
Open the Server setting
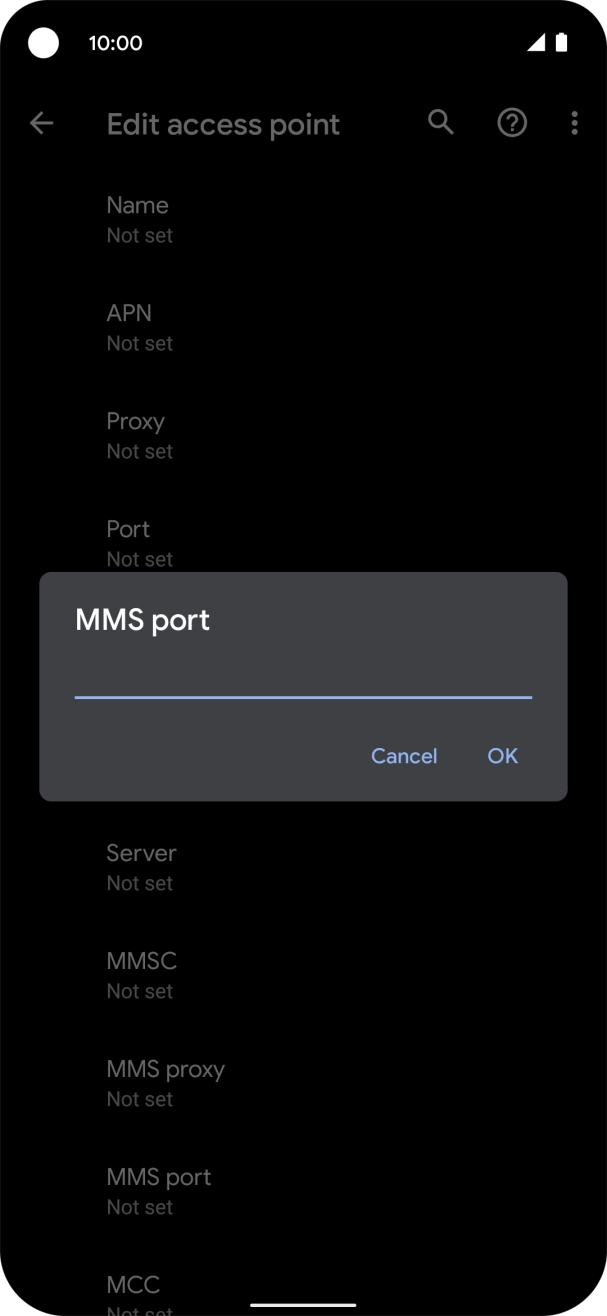[141, 867]
